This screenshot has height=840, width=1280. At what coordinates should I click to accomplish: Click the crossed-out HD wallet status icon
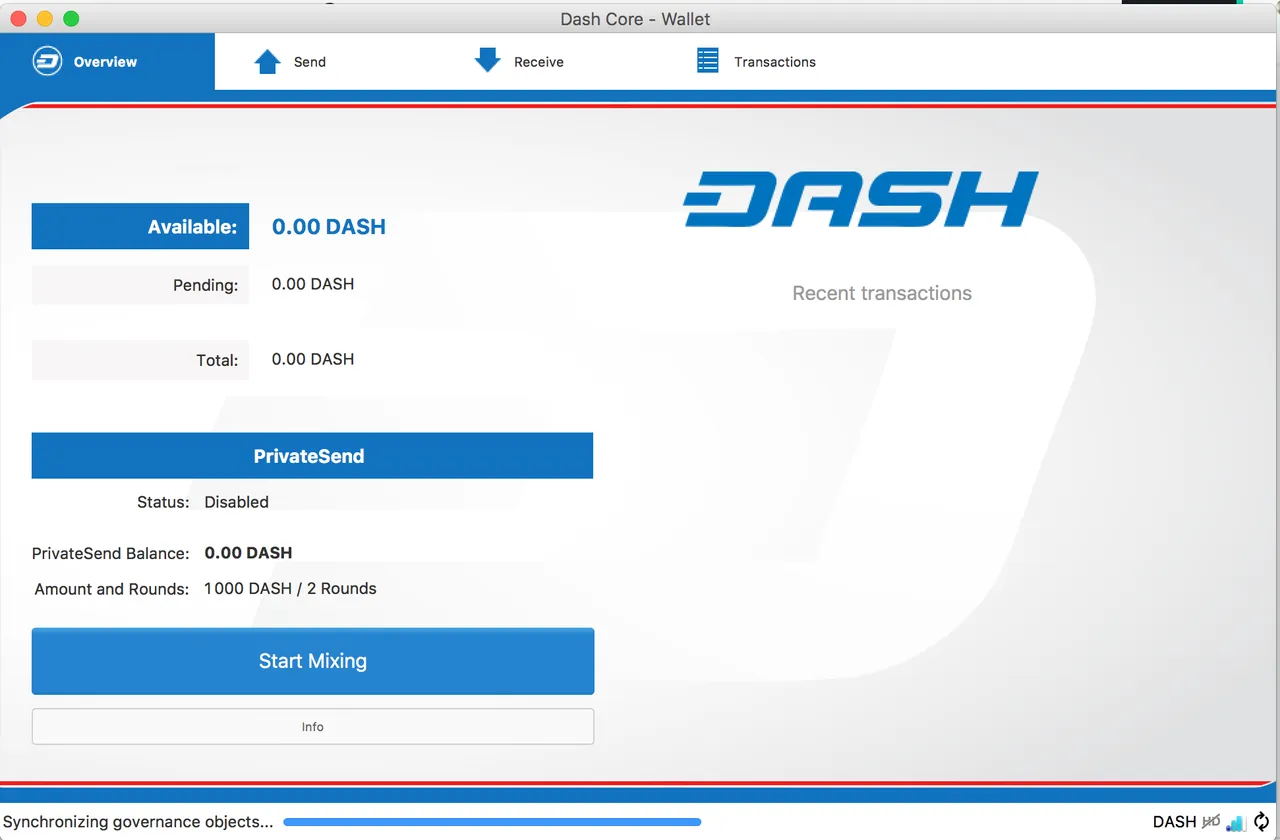click(1211, 822)
